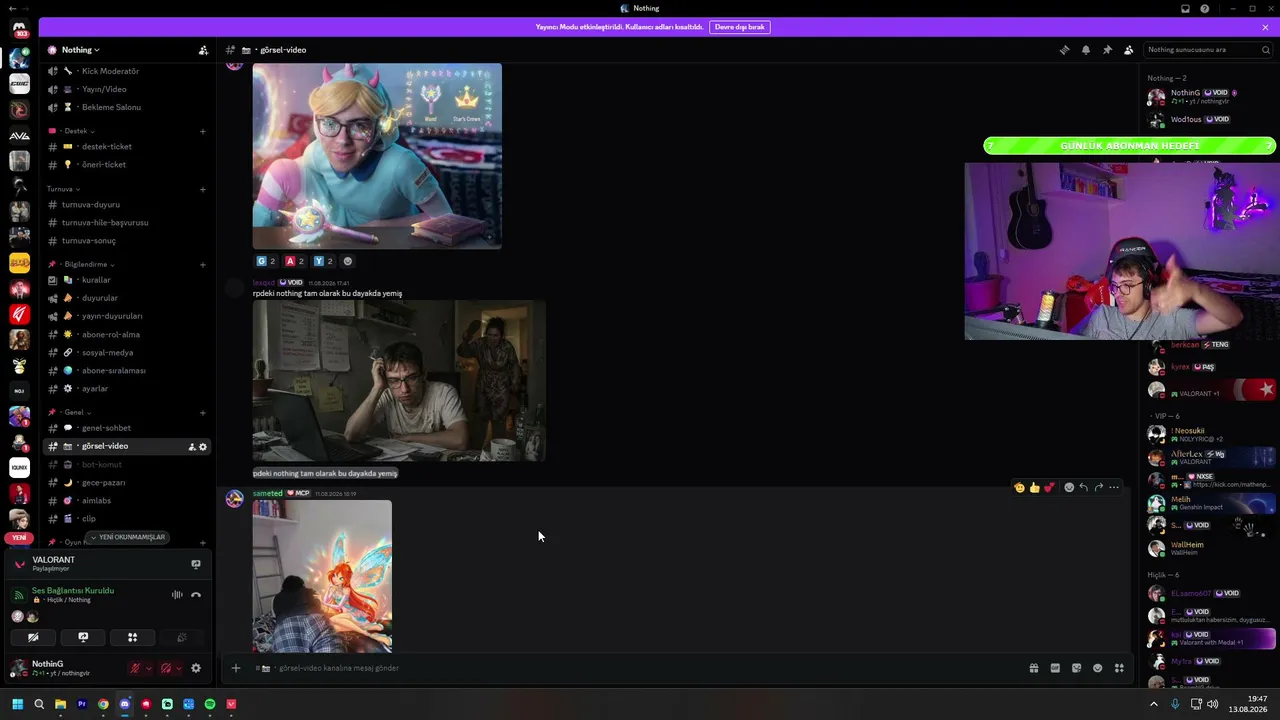The width and height of the screenshot is (1280, 720).
Task: Add a channel to Bilgilendirme category
Action: click(203, 265)
